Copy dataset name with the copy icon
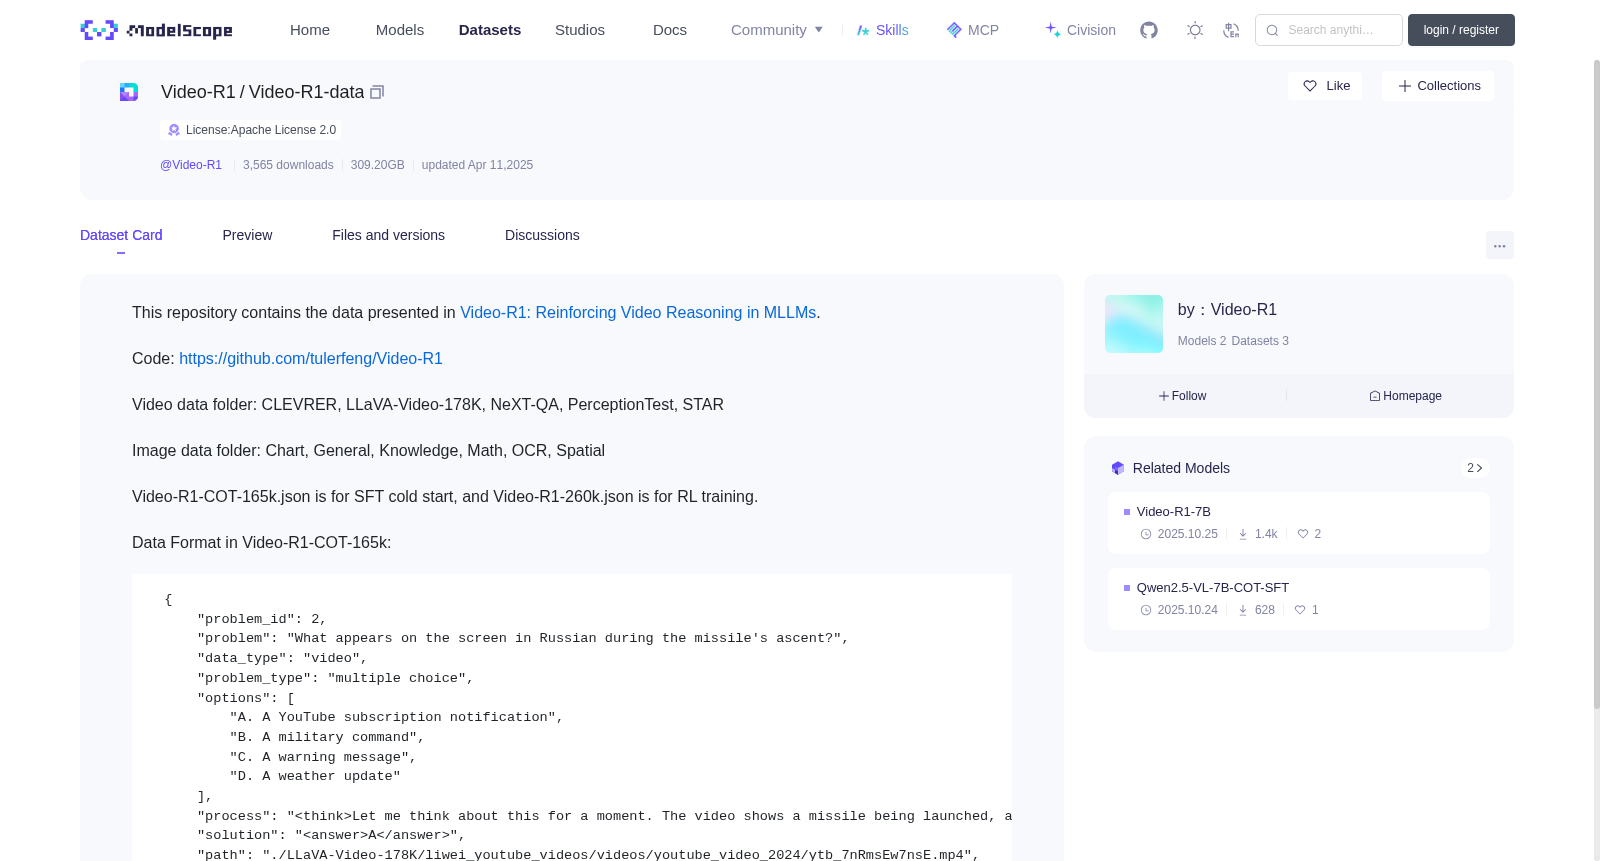Viewport: 1600px width, 861px height. 377,92
